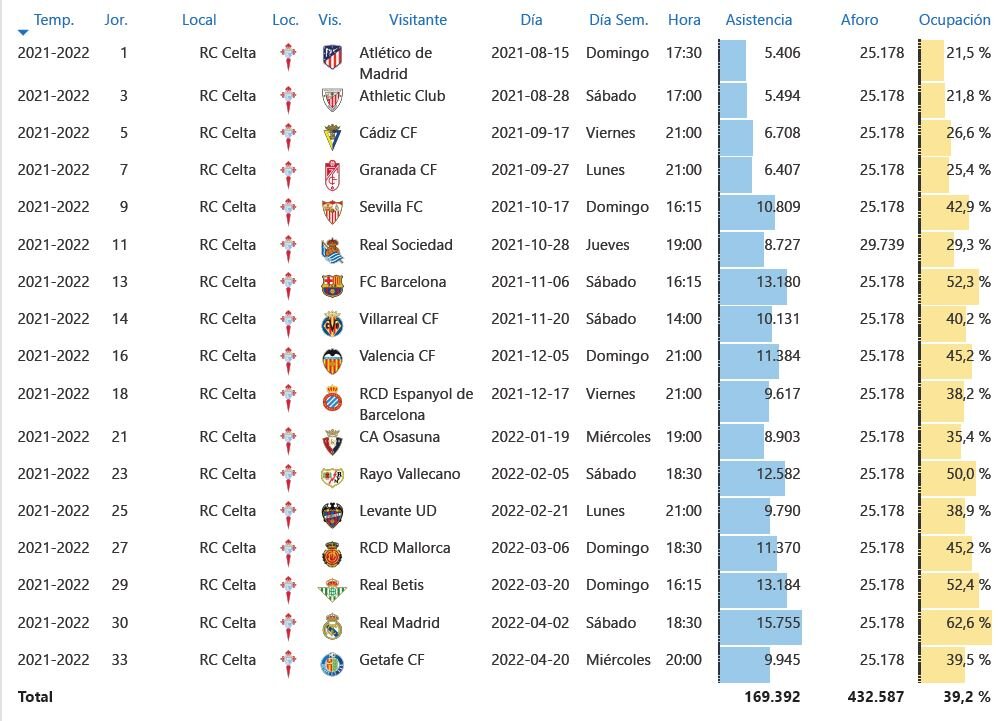
Task: Sort by the Asistencia column header
Action: pyautogui.click(x=758, y=20)
